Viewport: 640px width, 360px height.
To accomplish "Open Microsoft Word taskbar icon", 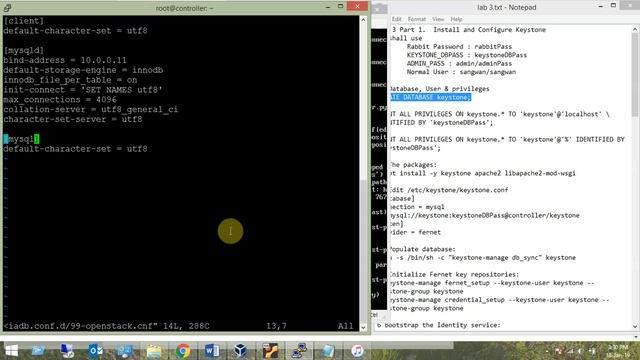I will 212,351.
